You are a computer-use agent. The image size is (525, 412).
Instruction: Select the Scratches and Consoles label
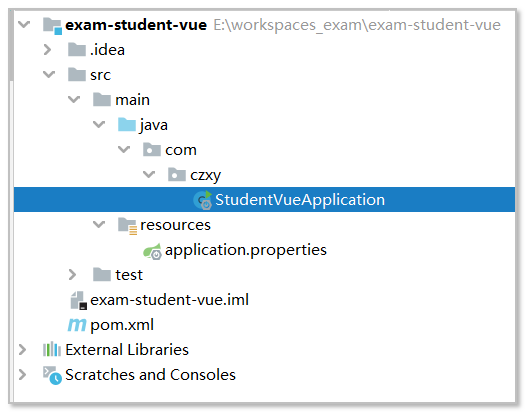point(150,375)
